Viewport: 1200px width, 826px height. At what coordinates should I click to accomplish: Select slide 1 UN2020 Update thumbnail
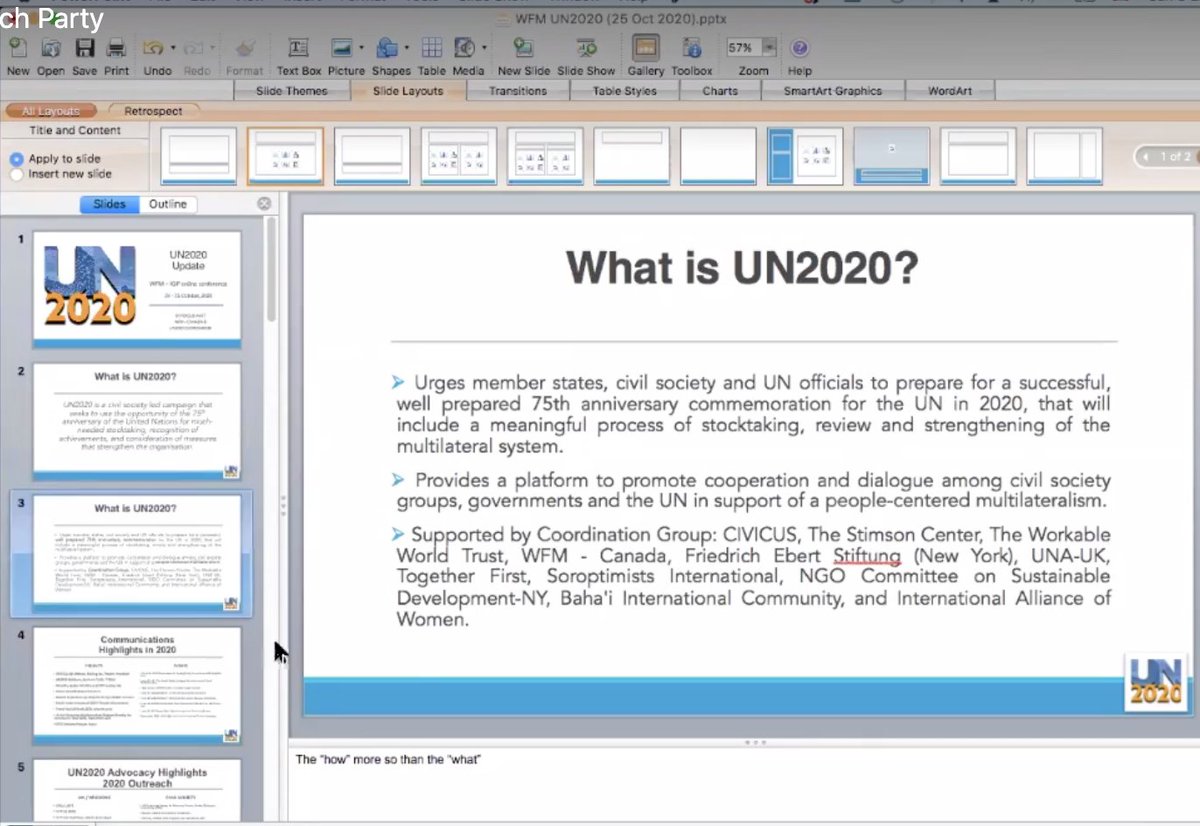[137, 289]
